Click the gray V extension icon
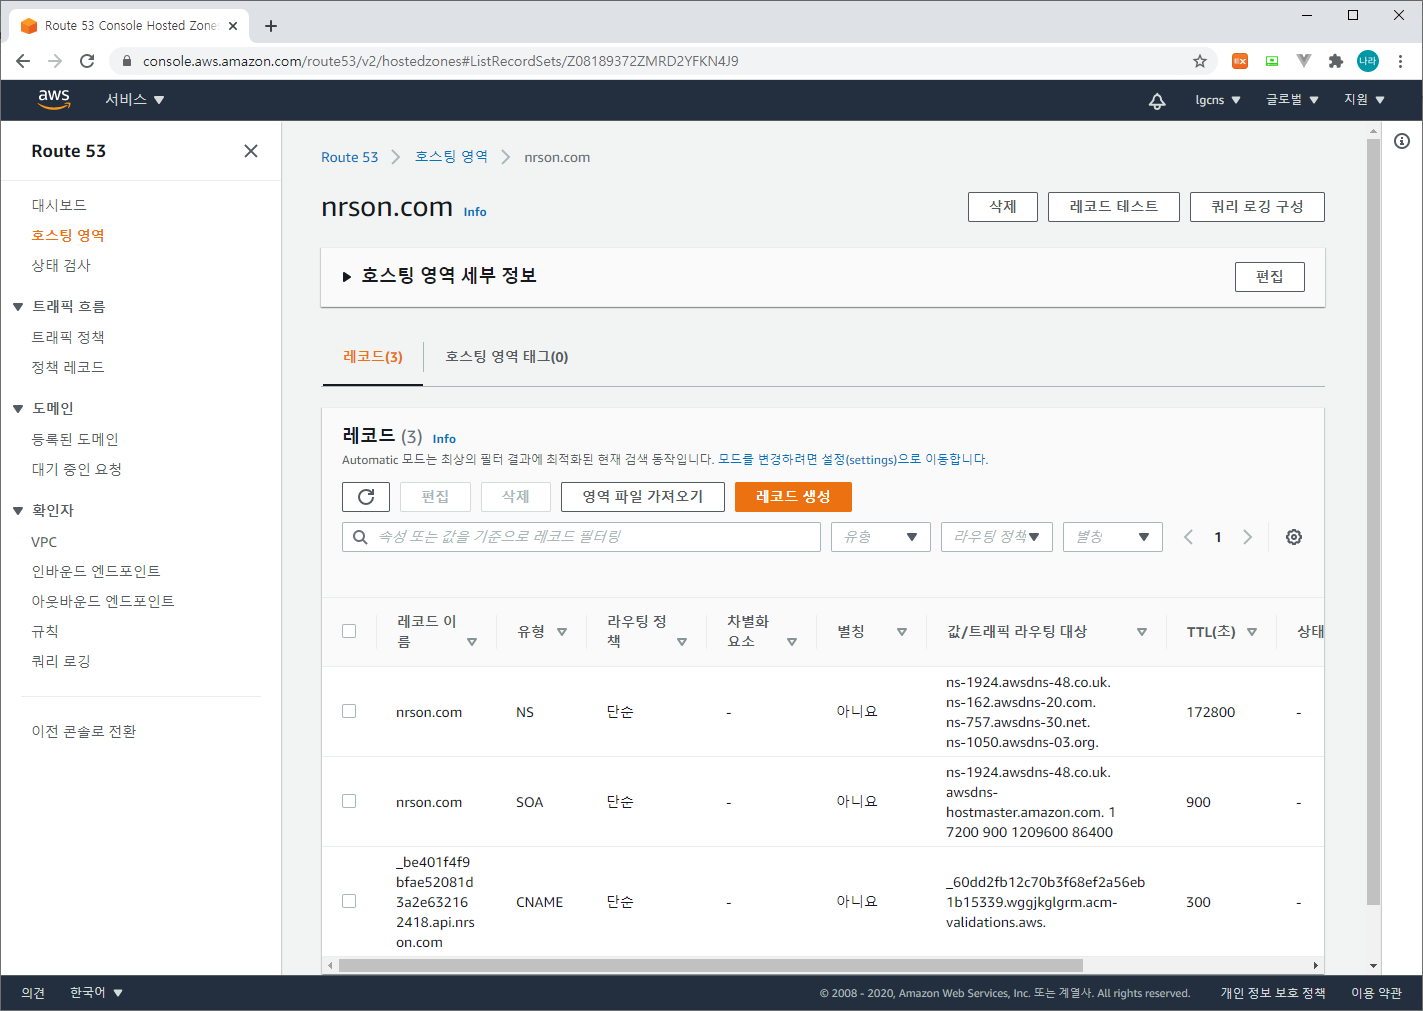Image resolution: width=1423 pixels, height=1011 pixels. point(1304,61)
